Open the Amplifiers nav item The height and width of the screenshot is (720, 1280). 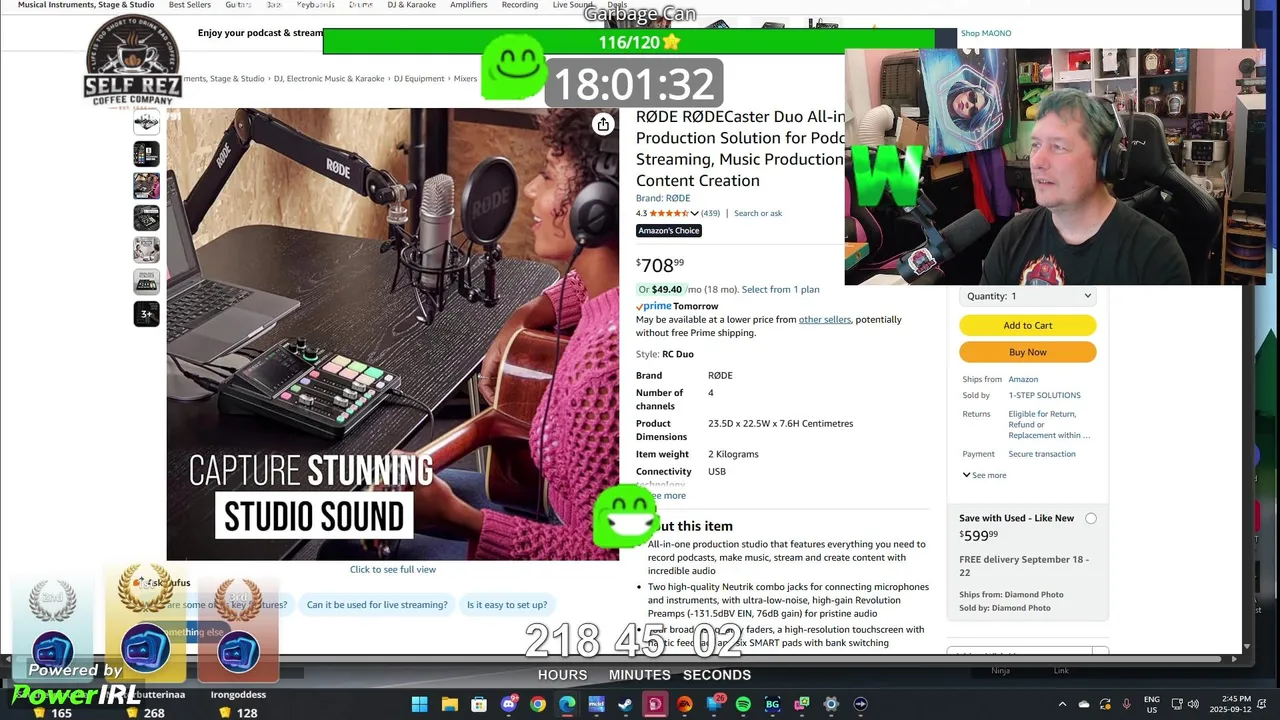469,5
